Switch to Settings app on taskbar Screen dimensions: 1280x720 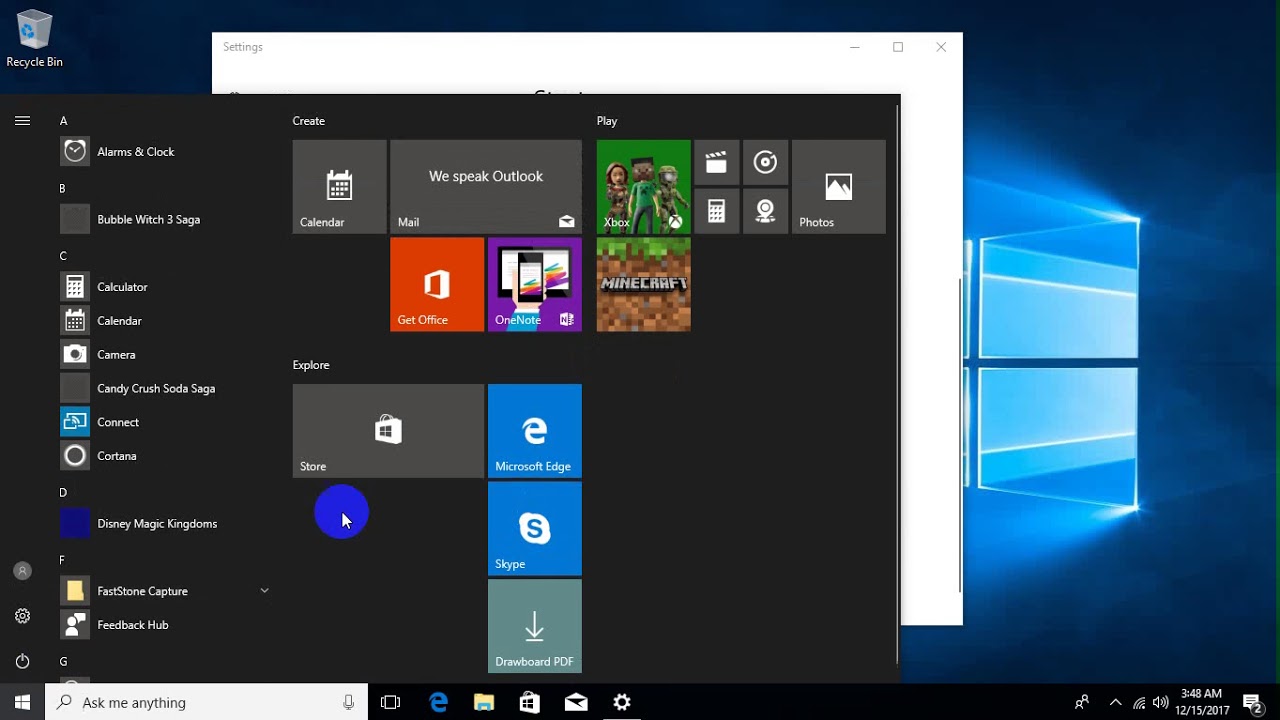click(622, 702)
